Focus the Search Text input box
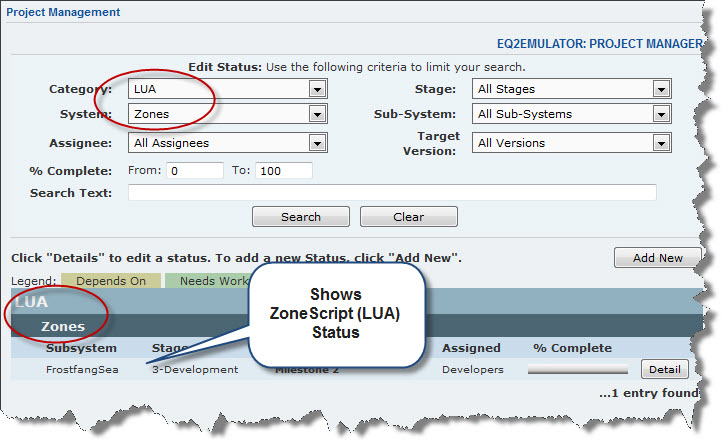 tap(392, 193)
